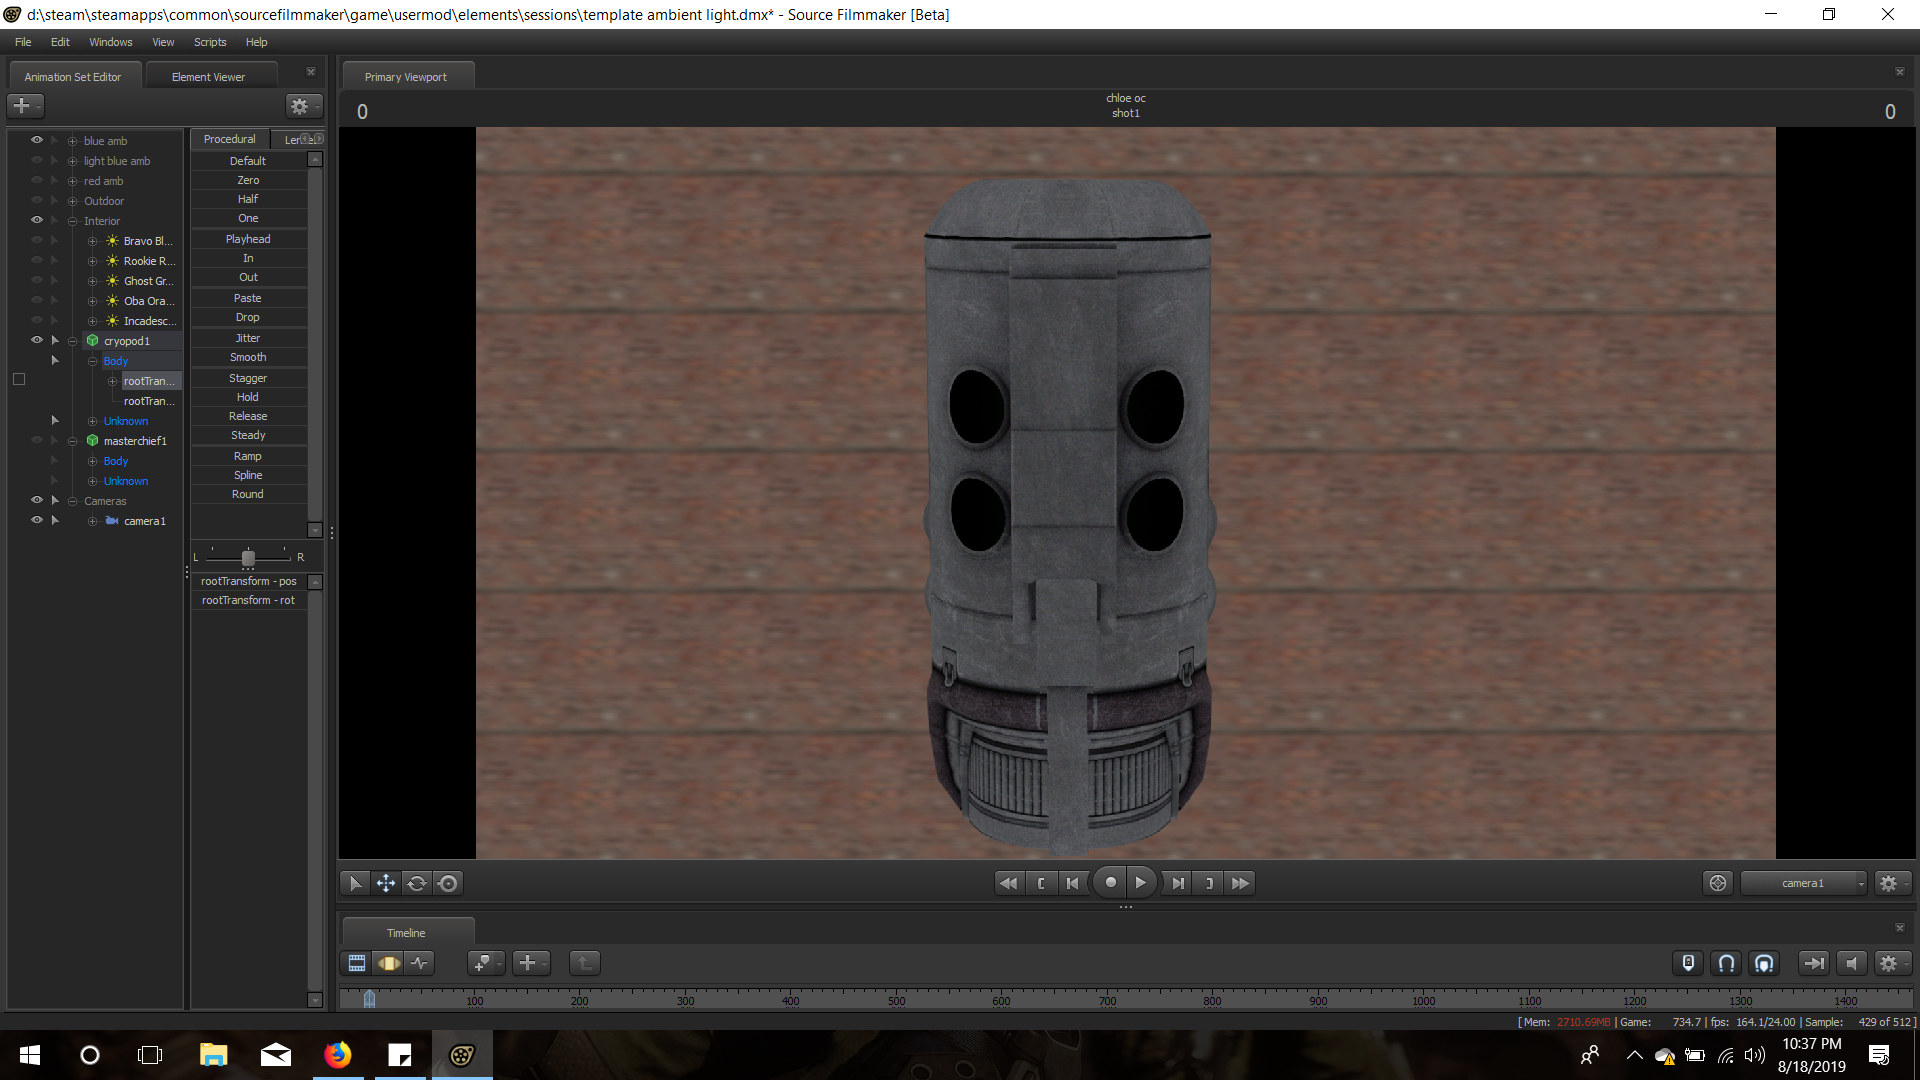The height and width of the screenshot is (1080, 1920).
Task: Collapse the Interior group in tree
Action: (x=72, y=221)
